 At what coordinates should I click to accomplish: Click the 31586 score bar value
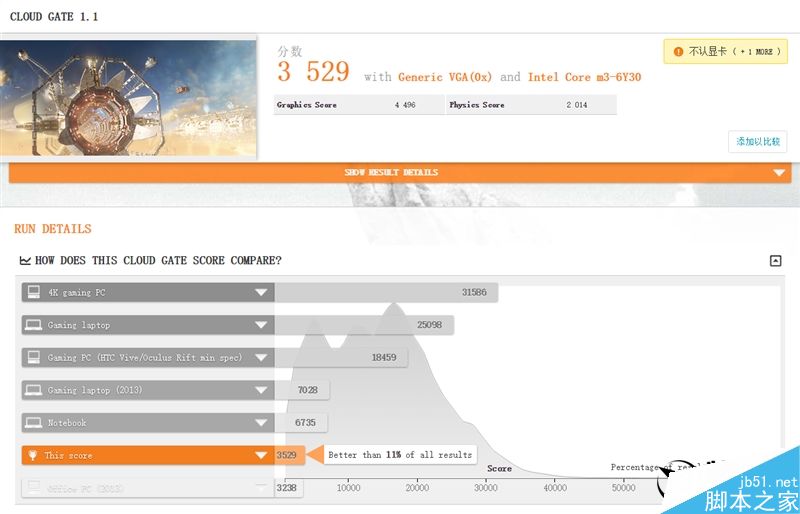pos(474,292)
